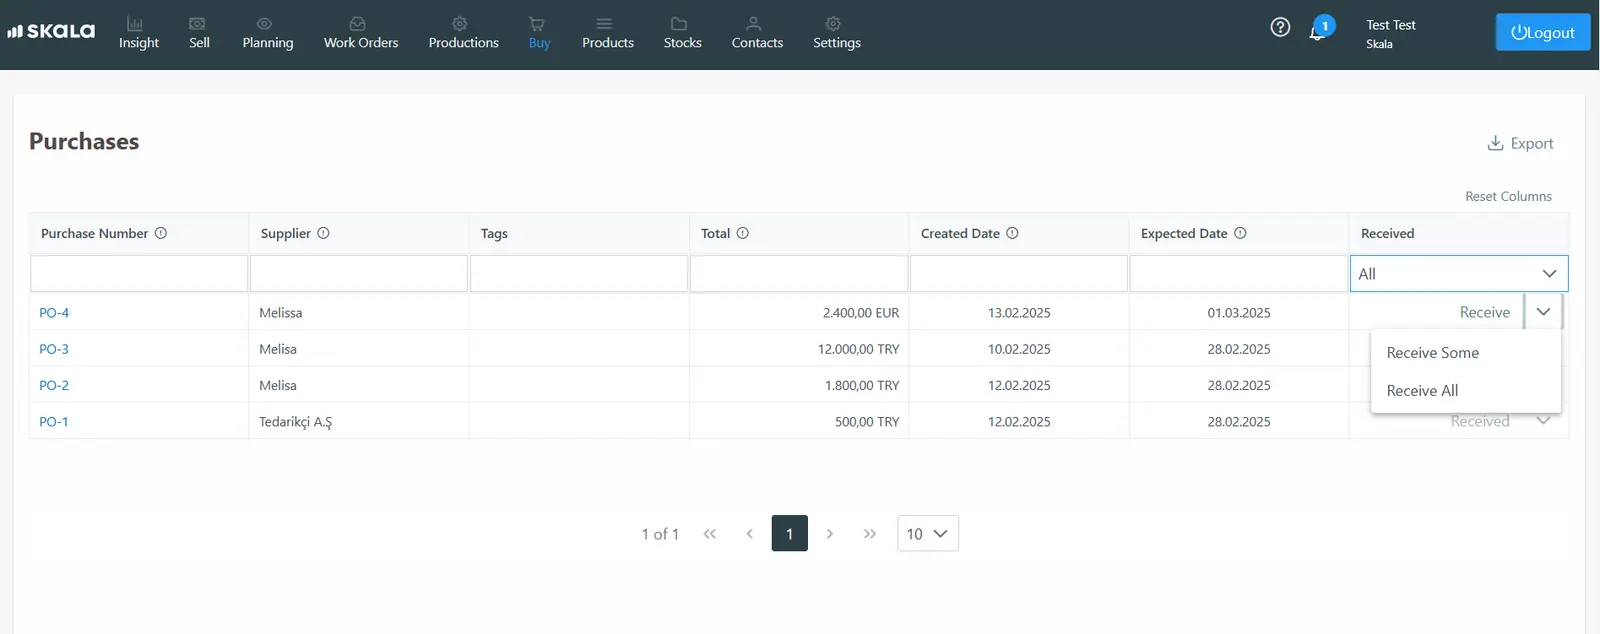Select page 1 in pagination
Screen dimensions: 1600x634
click(x=790, y=534)
